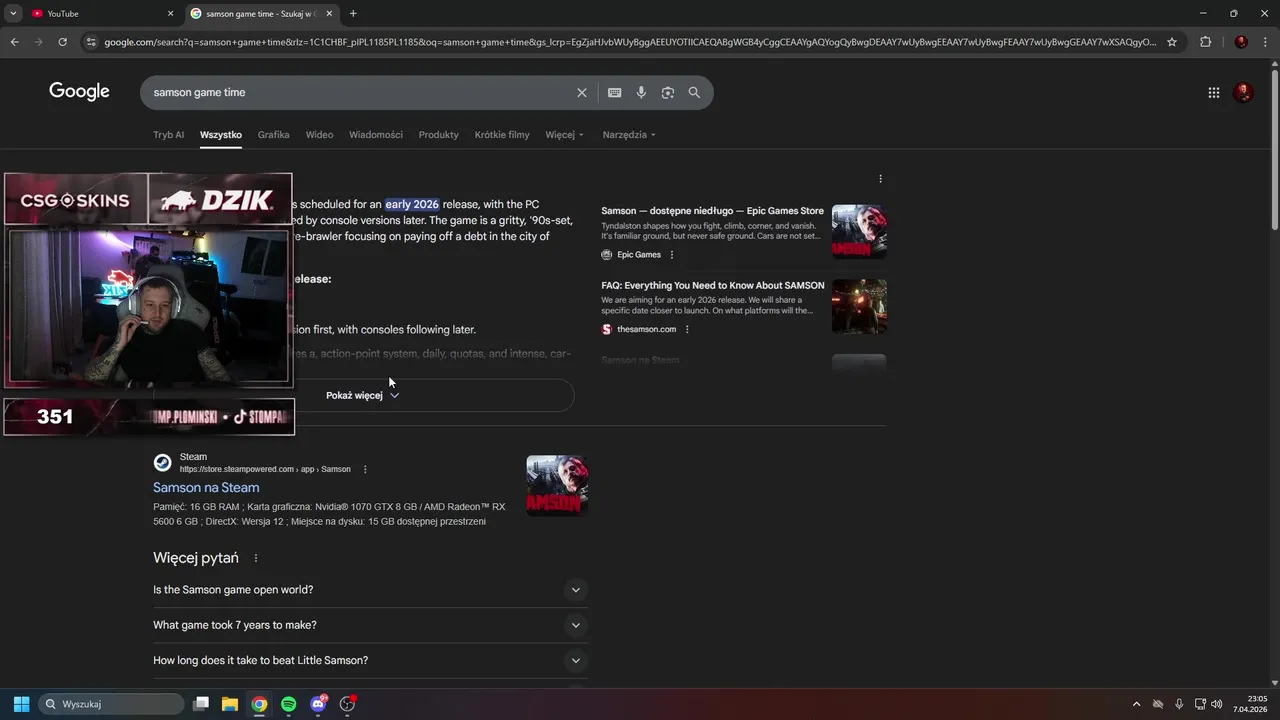1280x720 pixels.
Task: Open more options for AI overview
Action: [880, 179]
